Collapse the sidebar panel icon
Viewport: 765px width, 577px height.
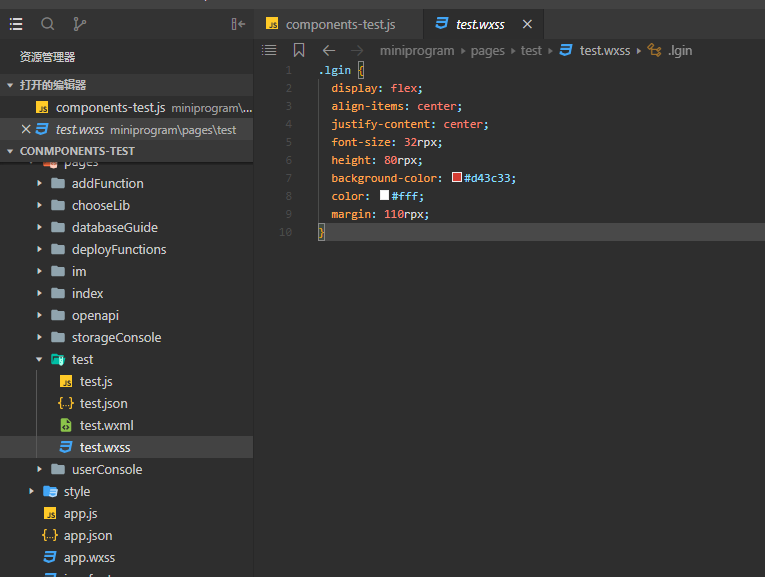coord(238,24)
